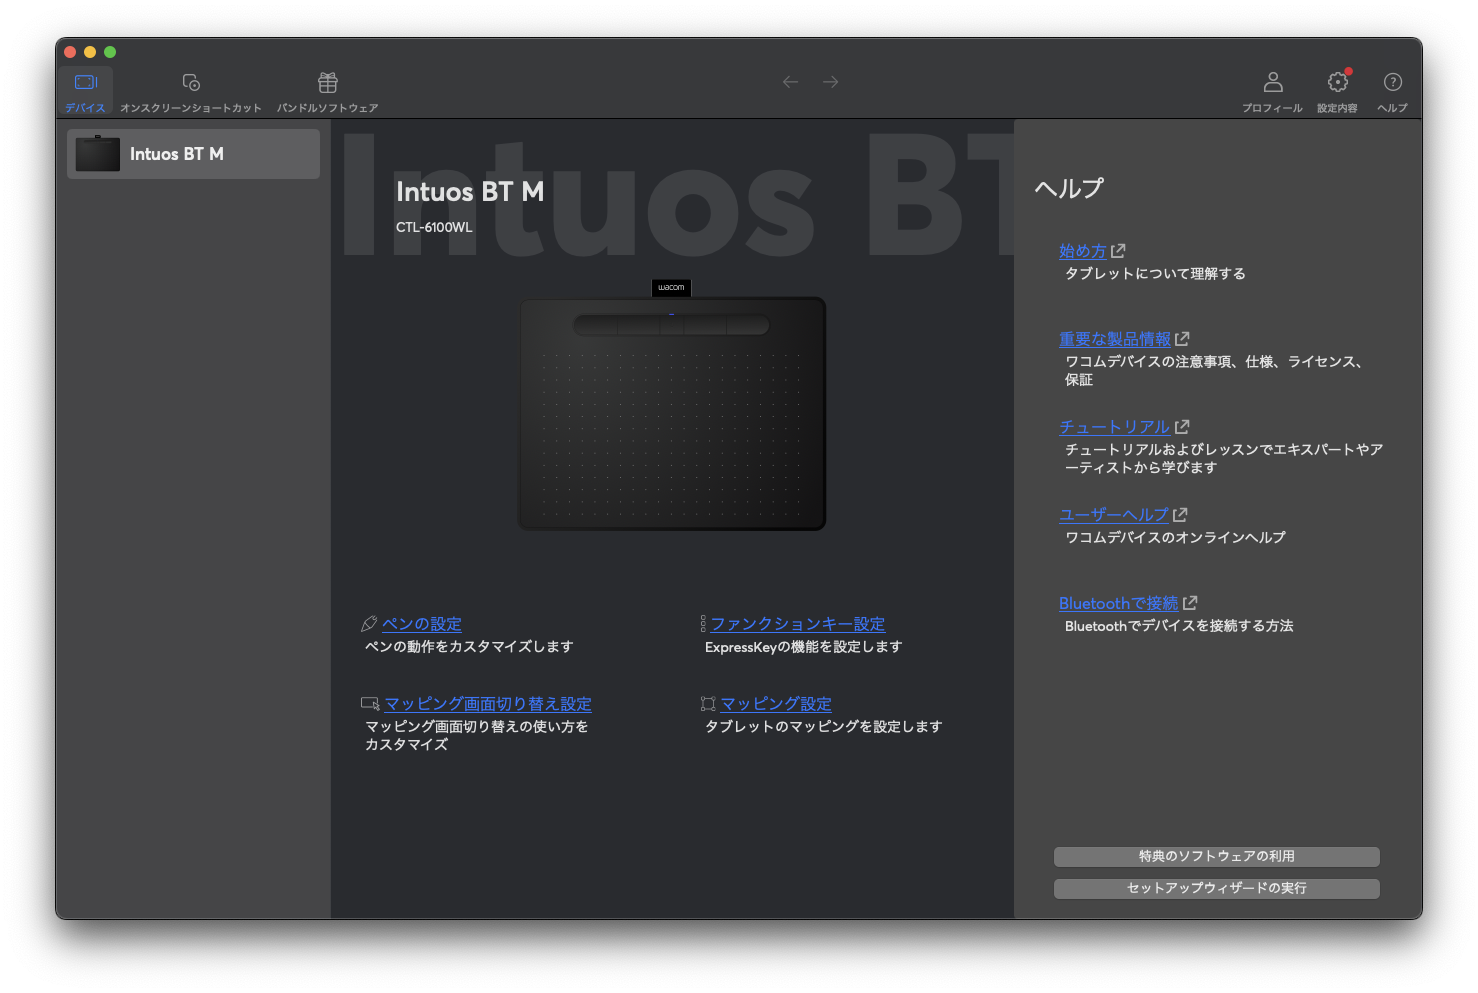Viewport: 1478px width, 993px height.
Task: Open the デバイス (Devices) tab icon
Action: 86,83
